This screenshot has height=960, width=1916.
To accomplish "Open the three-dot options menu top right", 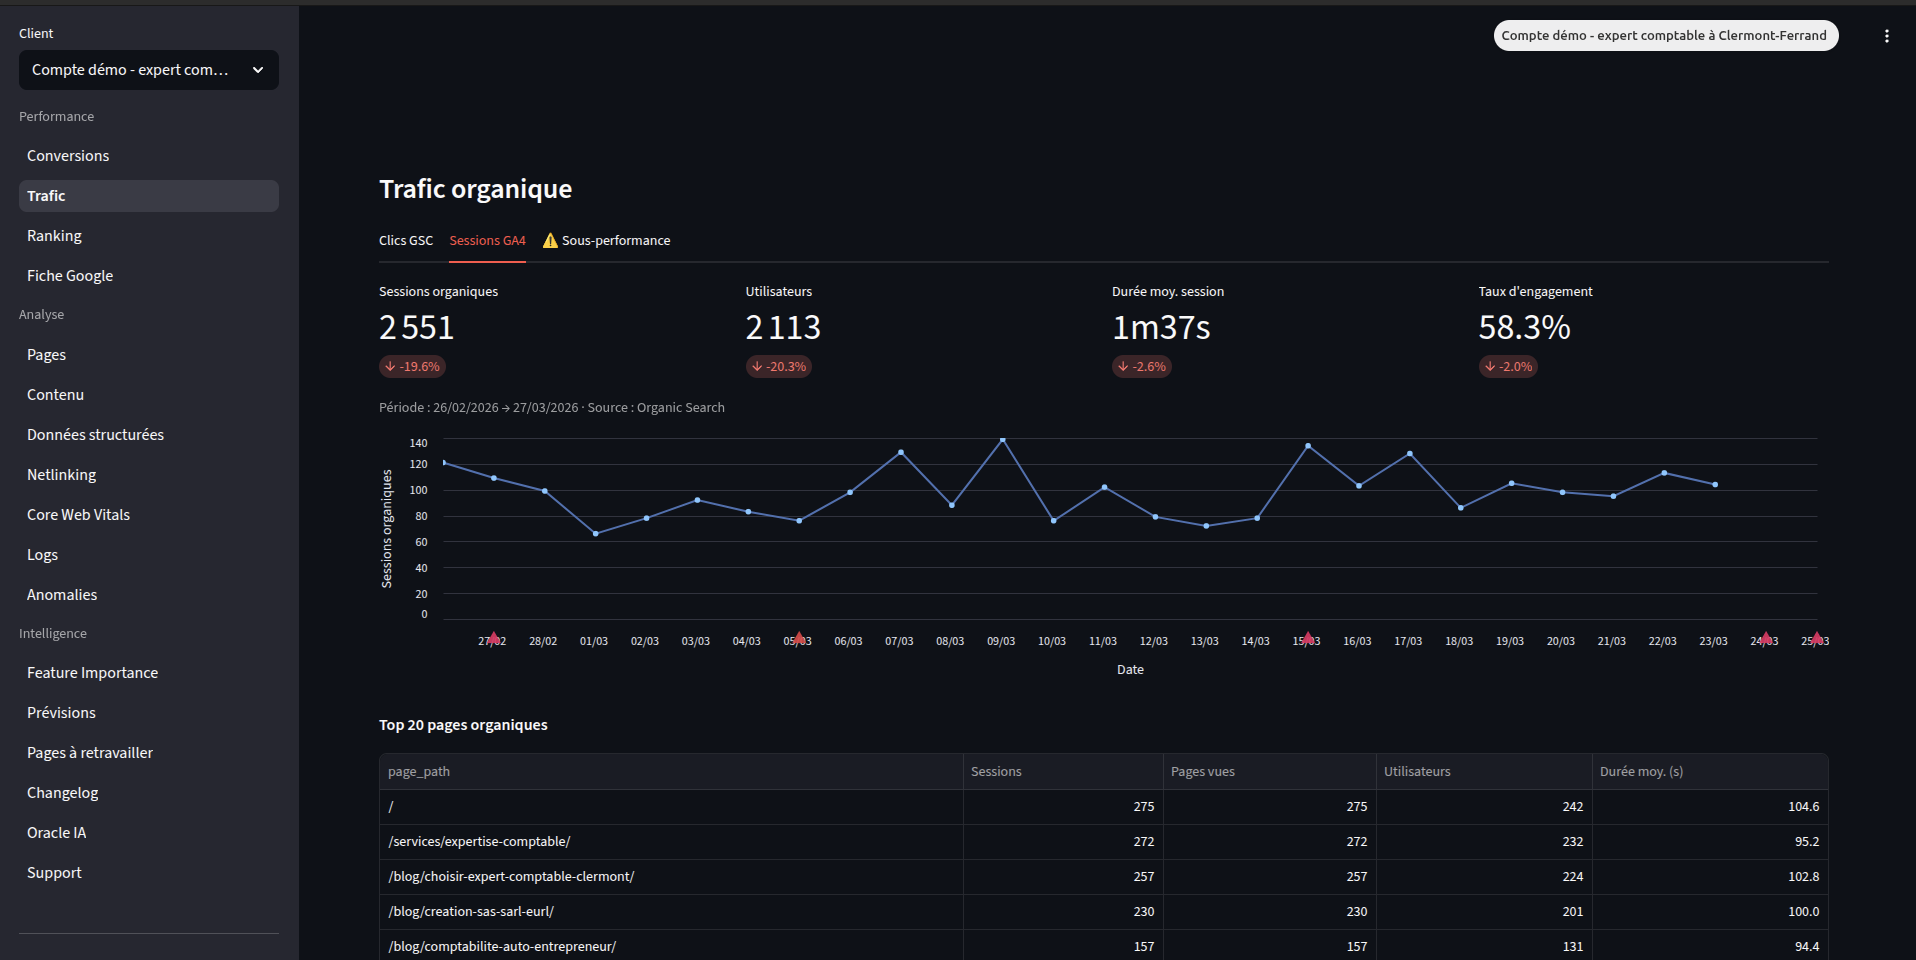I will 1887,35.
